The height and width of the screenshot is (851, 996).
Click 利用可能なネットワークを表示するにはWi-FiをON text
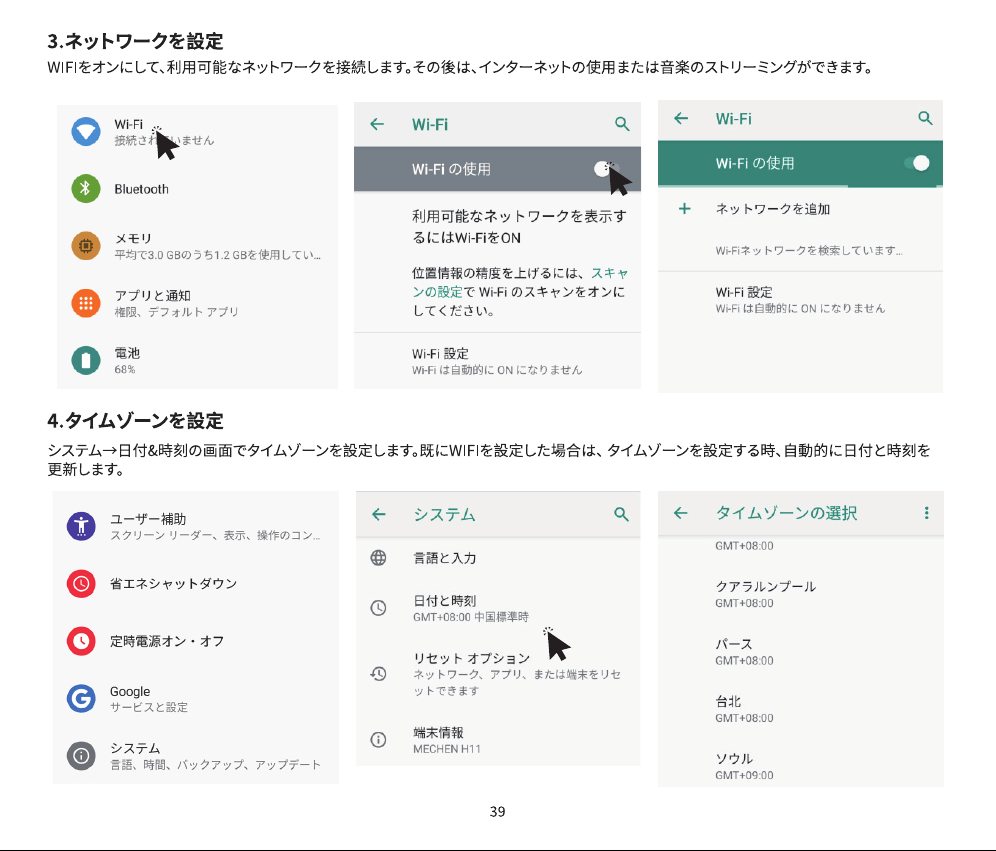(x=519, y=227)
